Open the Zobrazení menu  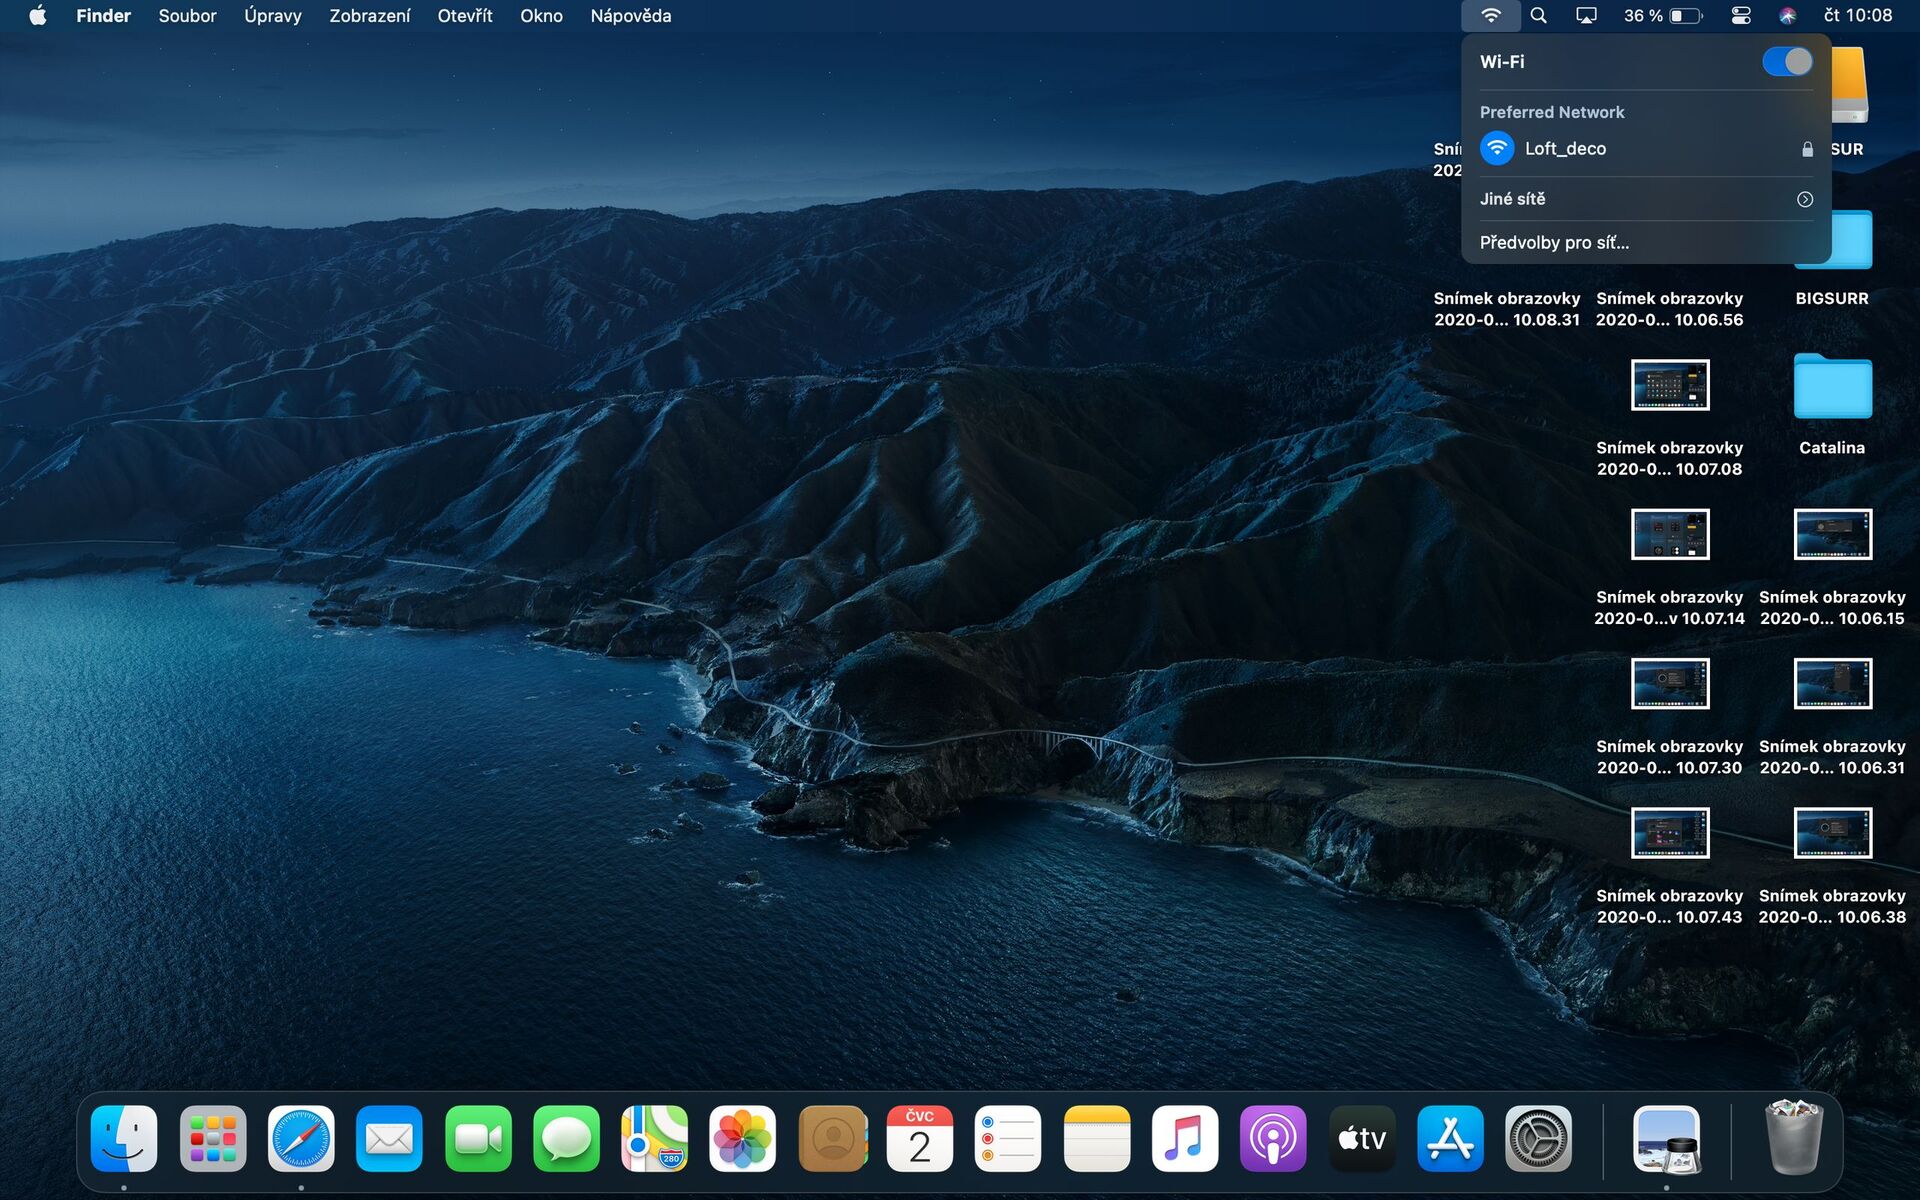[x=369, y=16]
